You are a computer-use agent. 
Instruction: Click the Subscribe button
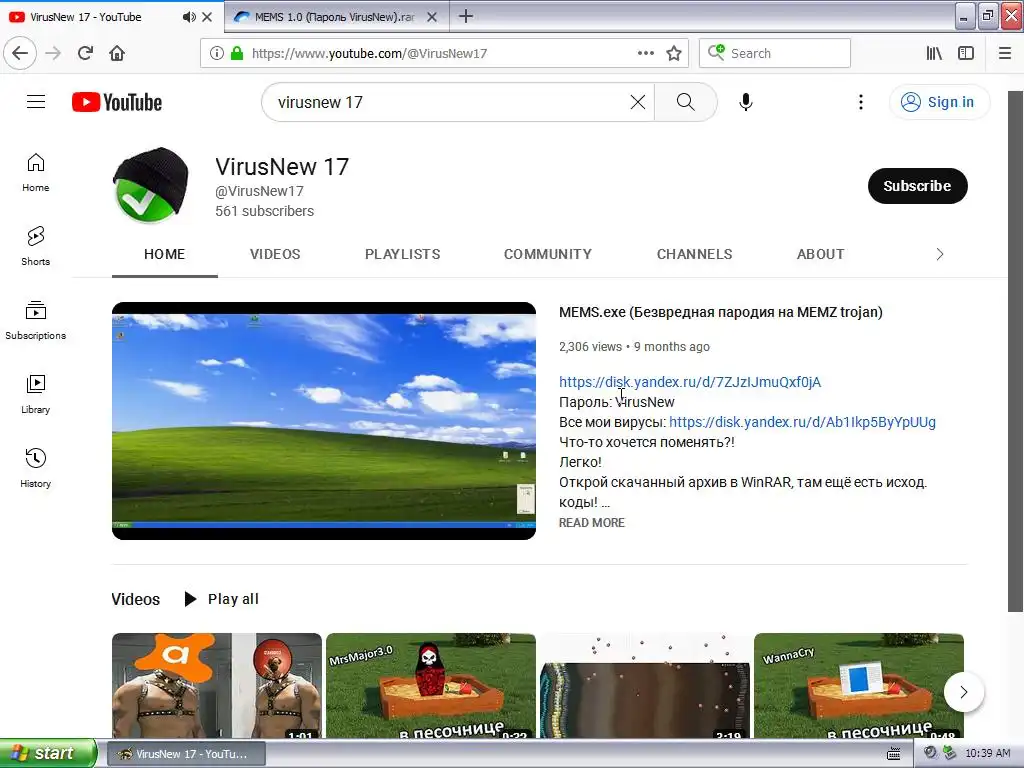[x=918, y=186]
